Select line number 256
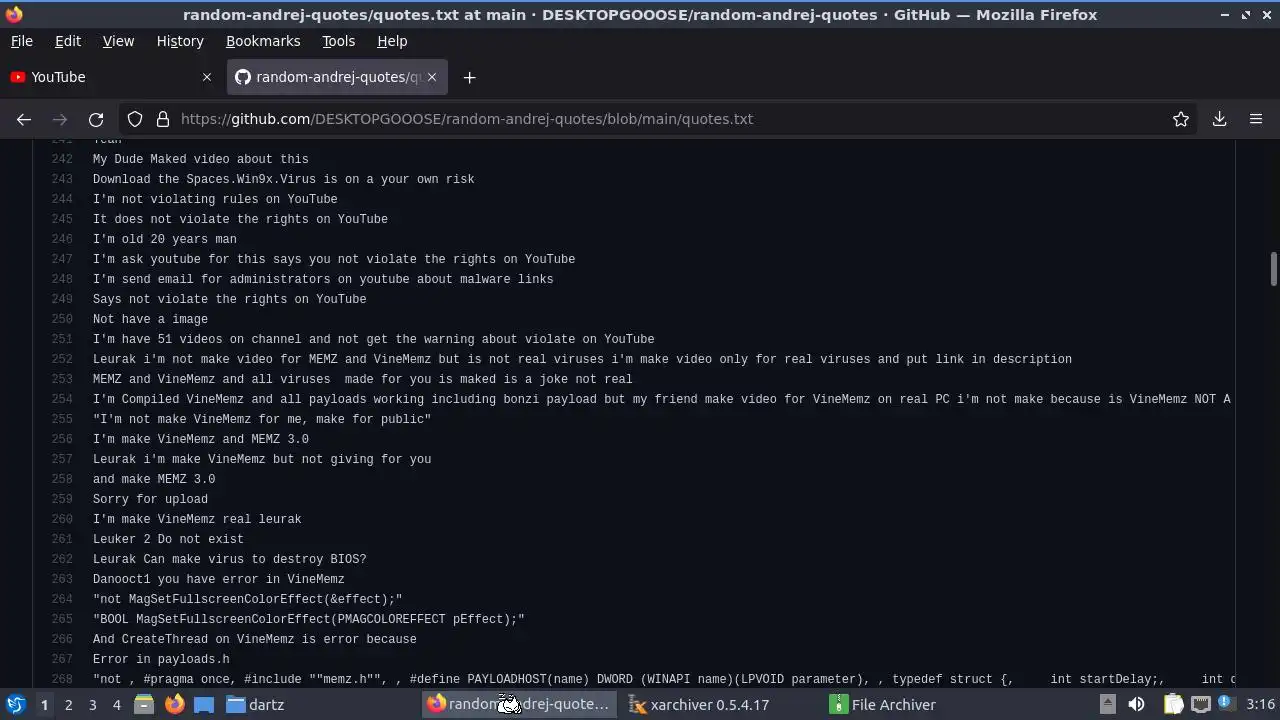 [x=62, y=439]
